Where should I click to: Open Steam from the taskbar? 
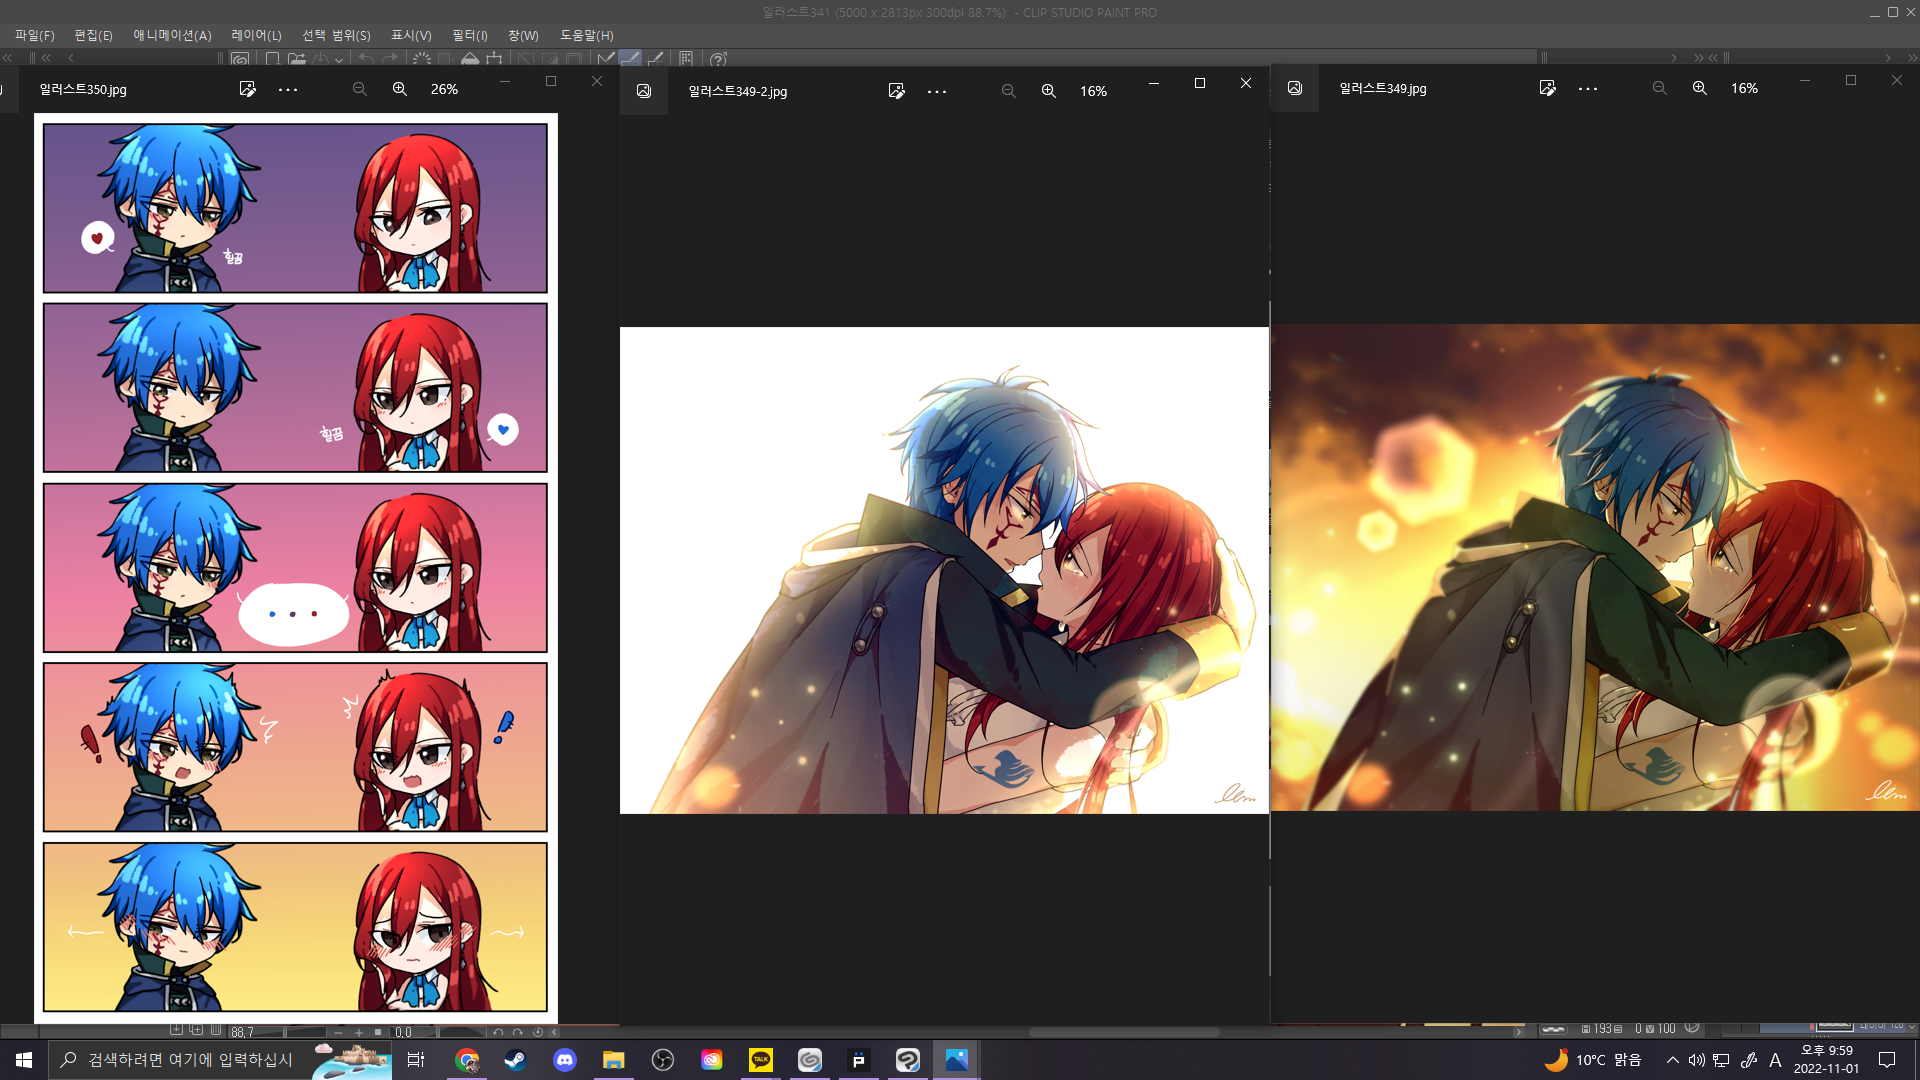pyautogui.click(x=516, y=1060)
